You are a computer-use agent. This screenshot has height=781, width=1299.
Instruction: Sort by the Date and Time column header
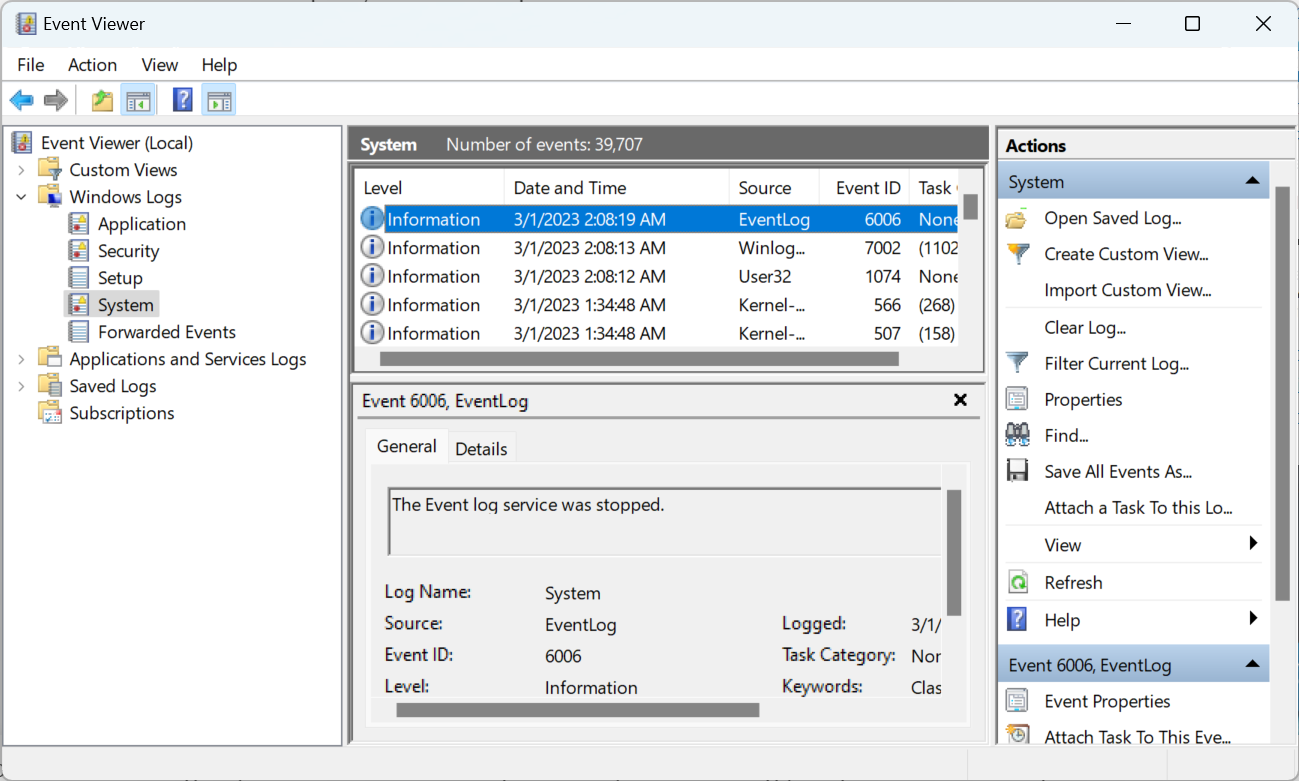click(x=617, y=188)
